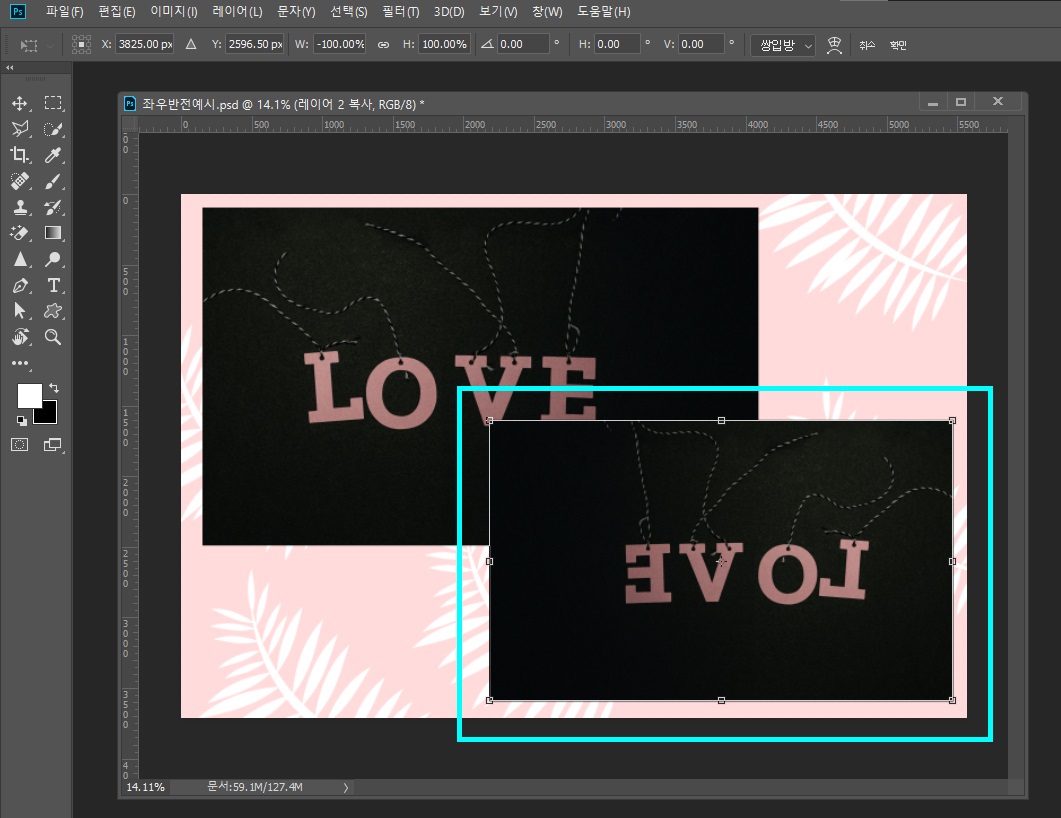The width and height of the screenshot is (1061, 818).
Task: Open the 도움말(H) menu
Action: (x=604, y=12)
